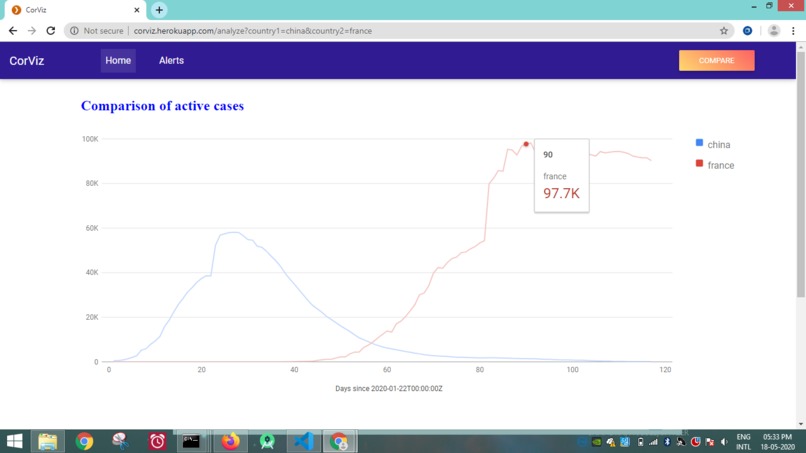The image size is (806, 453).
Task: Open Firefox from the taskbar
Action: [230, 441]
